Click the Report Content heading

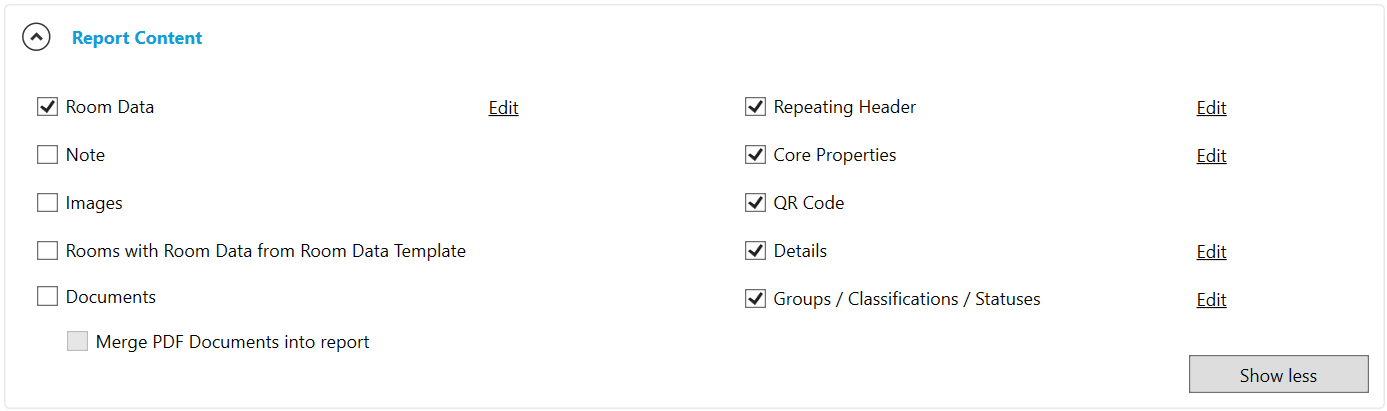[137, 38]
